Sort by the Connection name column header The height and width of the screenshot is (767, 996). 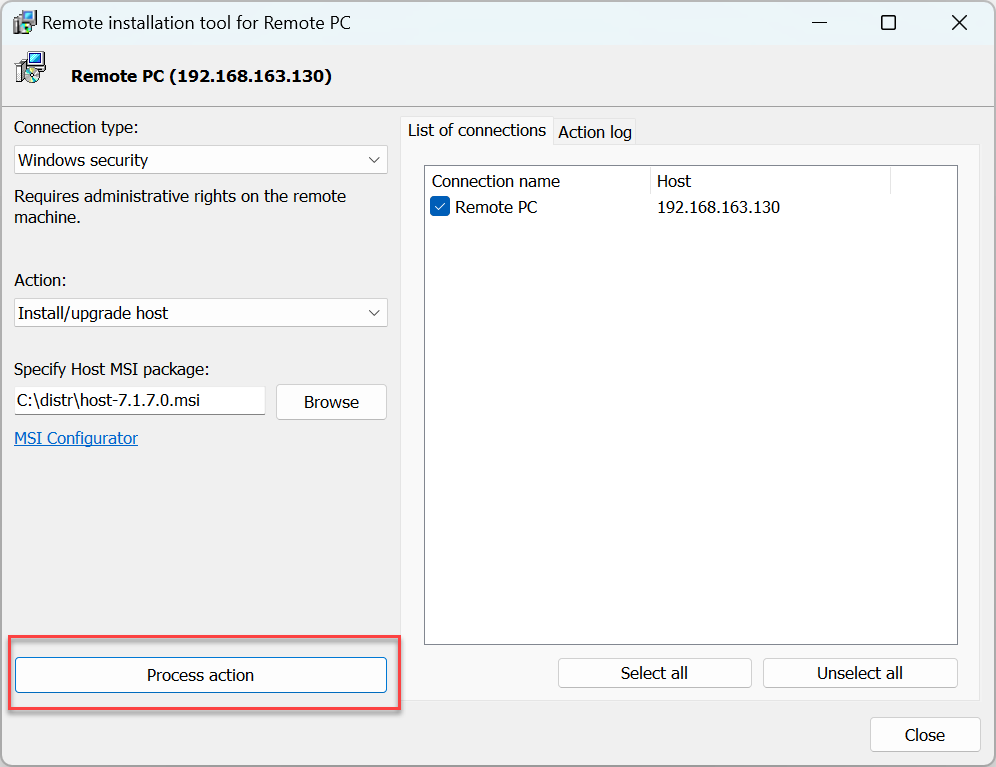point(537,181)
